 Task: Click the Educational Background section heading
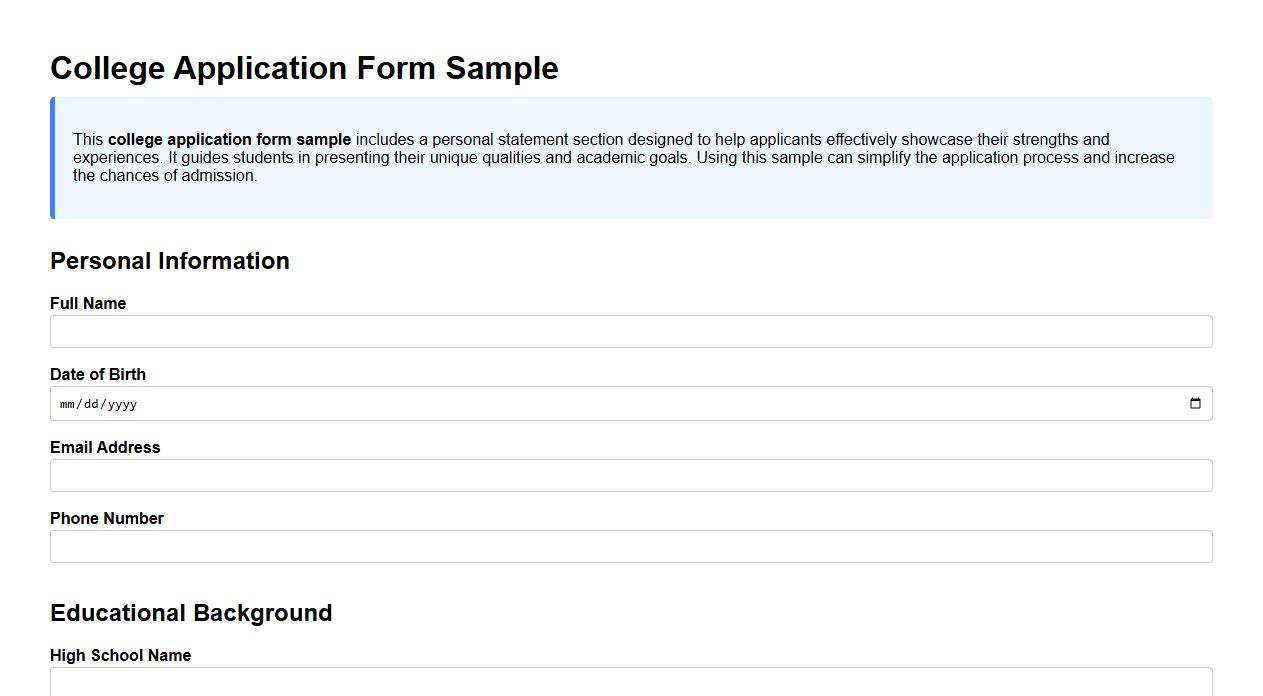pyautogui.click(x=191, y=613)
